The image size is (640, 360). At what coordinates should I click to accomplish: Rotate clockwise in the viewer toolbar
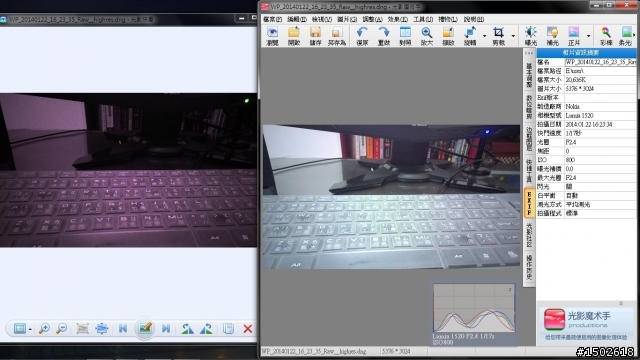point(206,329)
